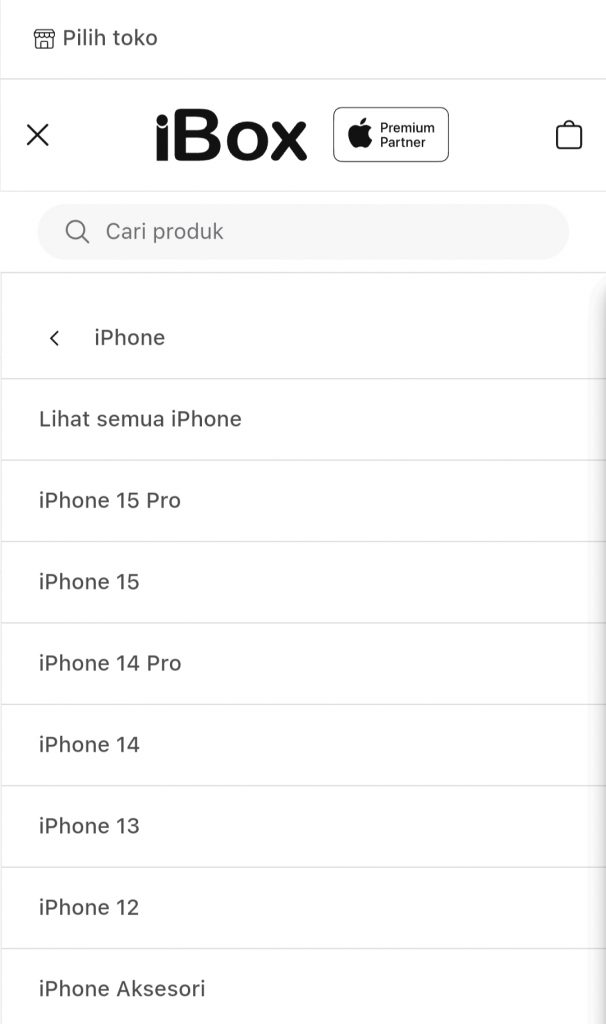
Task: Click the store icon beside Pilih toko
Action: [x=44, y=39]
